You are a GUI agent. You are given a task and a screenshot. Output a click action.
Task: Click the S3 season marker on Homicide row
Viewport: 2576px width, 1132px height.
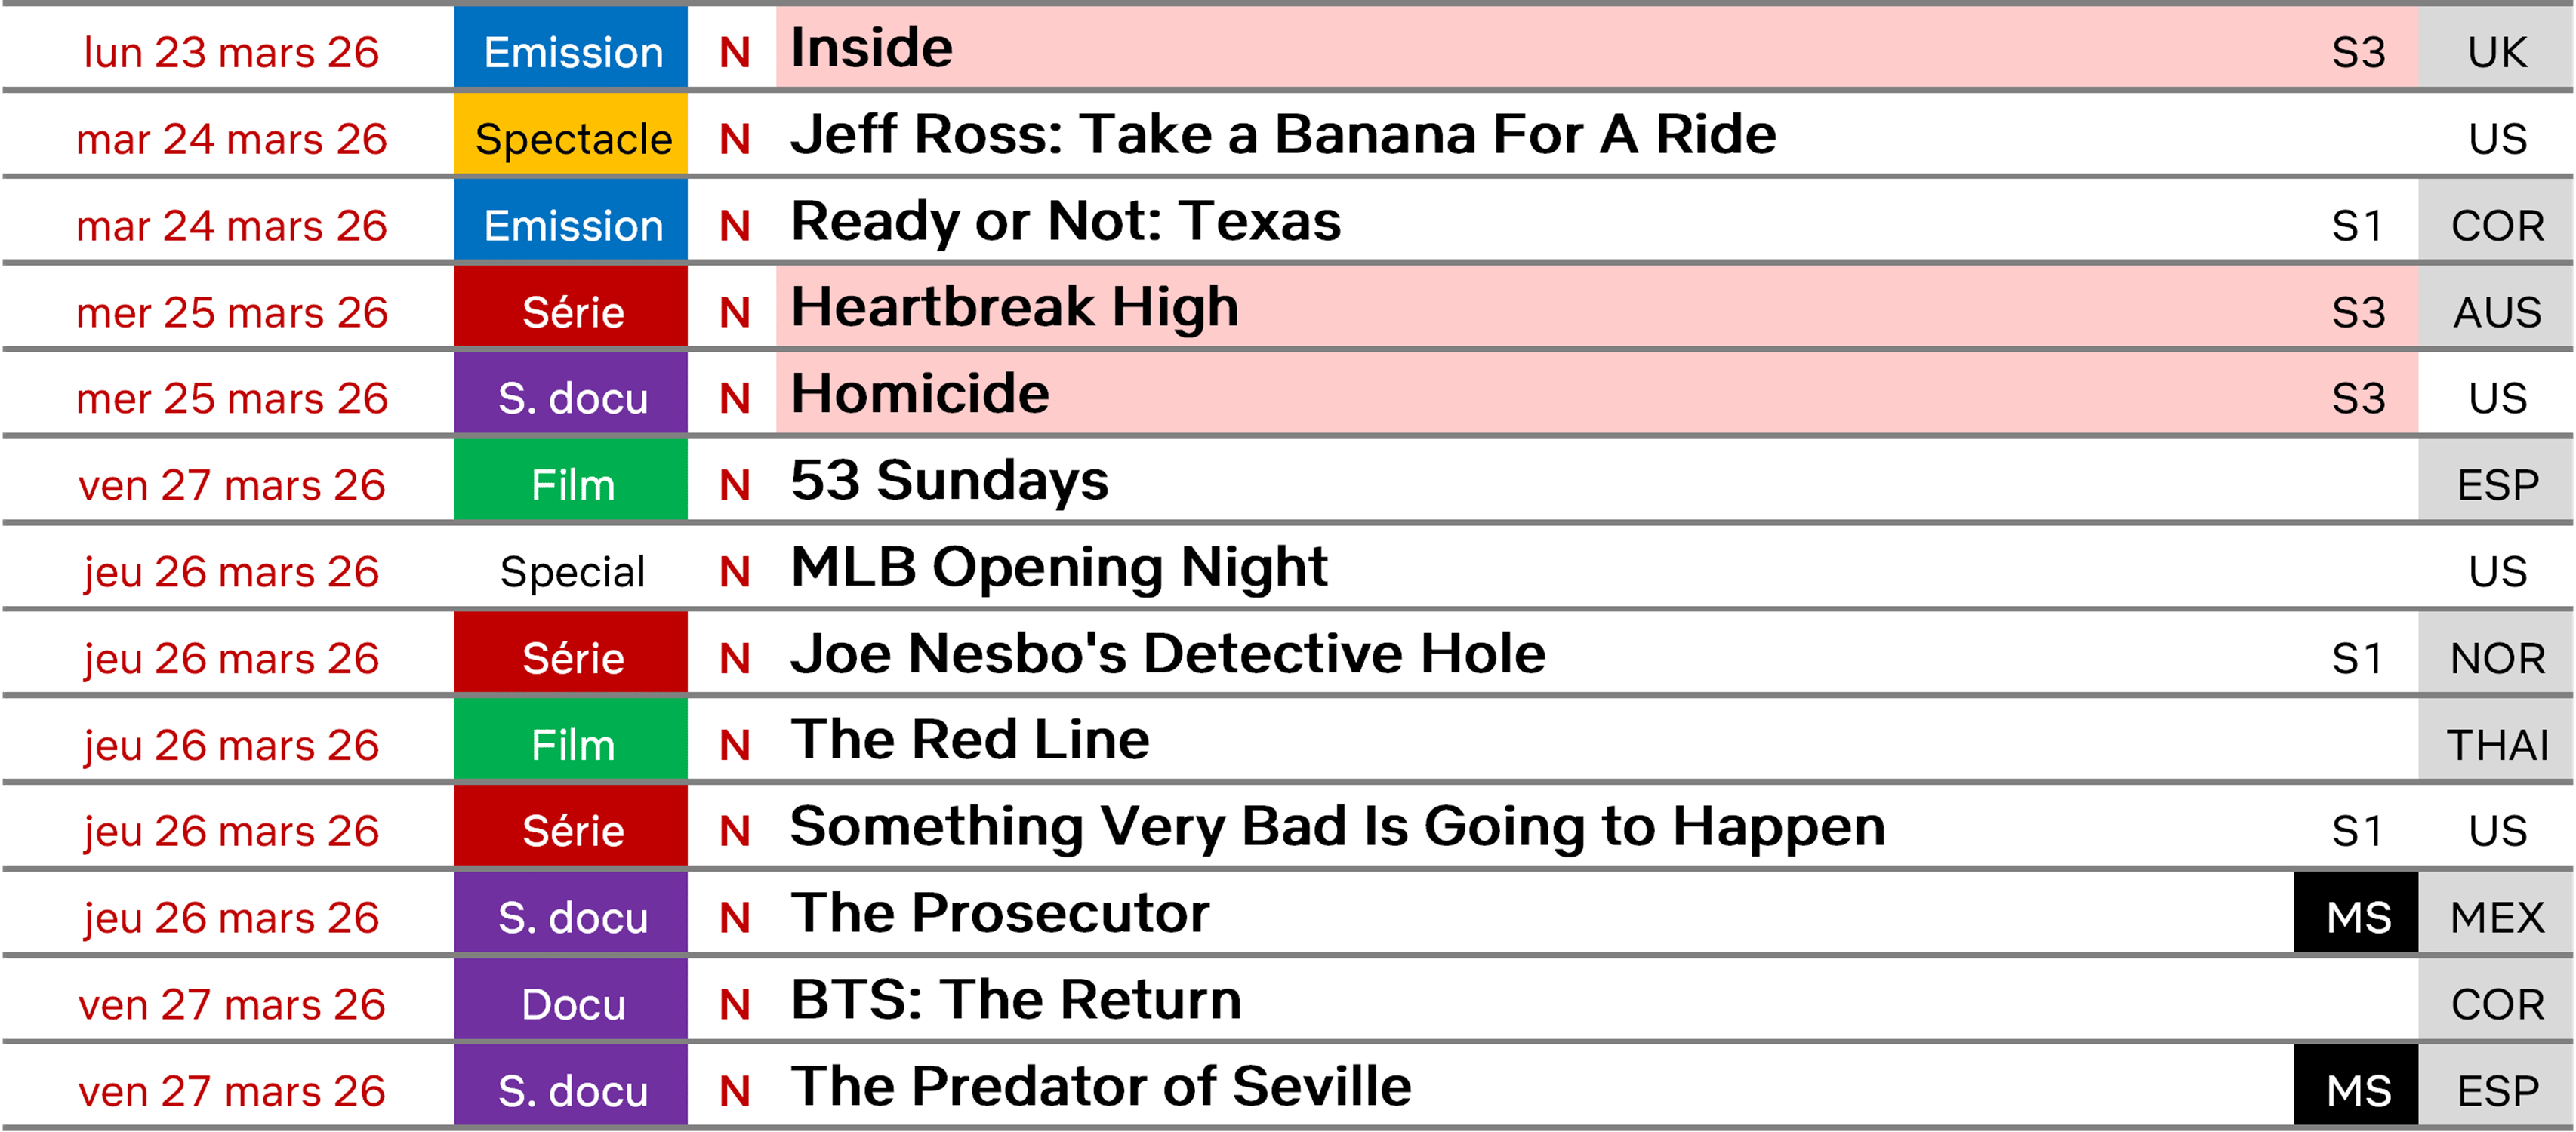pos(2358,399)
